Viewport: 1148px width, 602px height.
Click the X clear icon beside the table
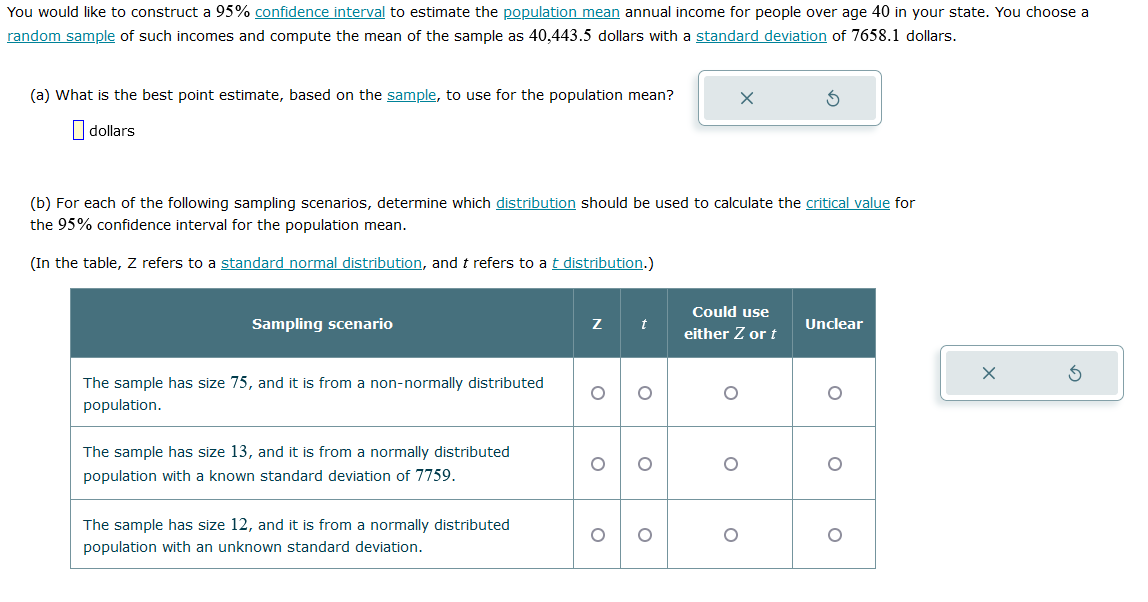click(x=989, y=373)
